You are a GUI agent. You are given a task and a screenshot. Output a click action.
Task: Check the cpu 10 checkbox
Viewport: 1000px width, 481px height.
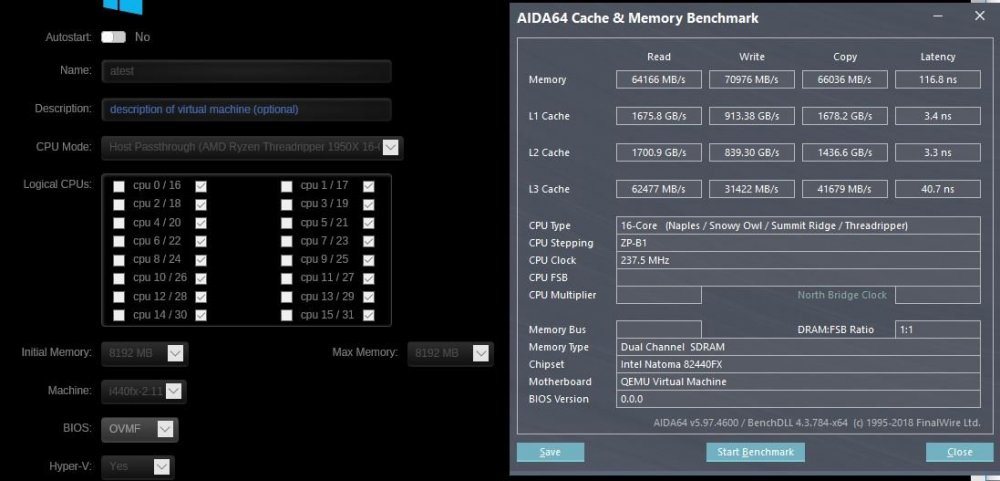[119, 278]
